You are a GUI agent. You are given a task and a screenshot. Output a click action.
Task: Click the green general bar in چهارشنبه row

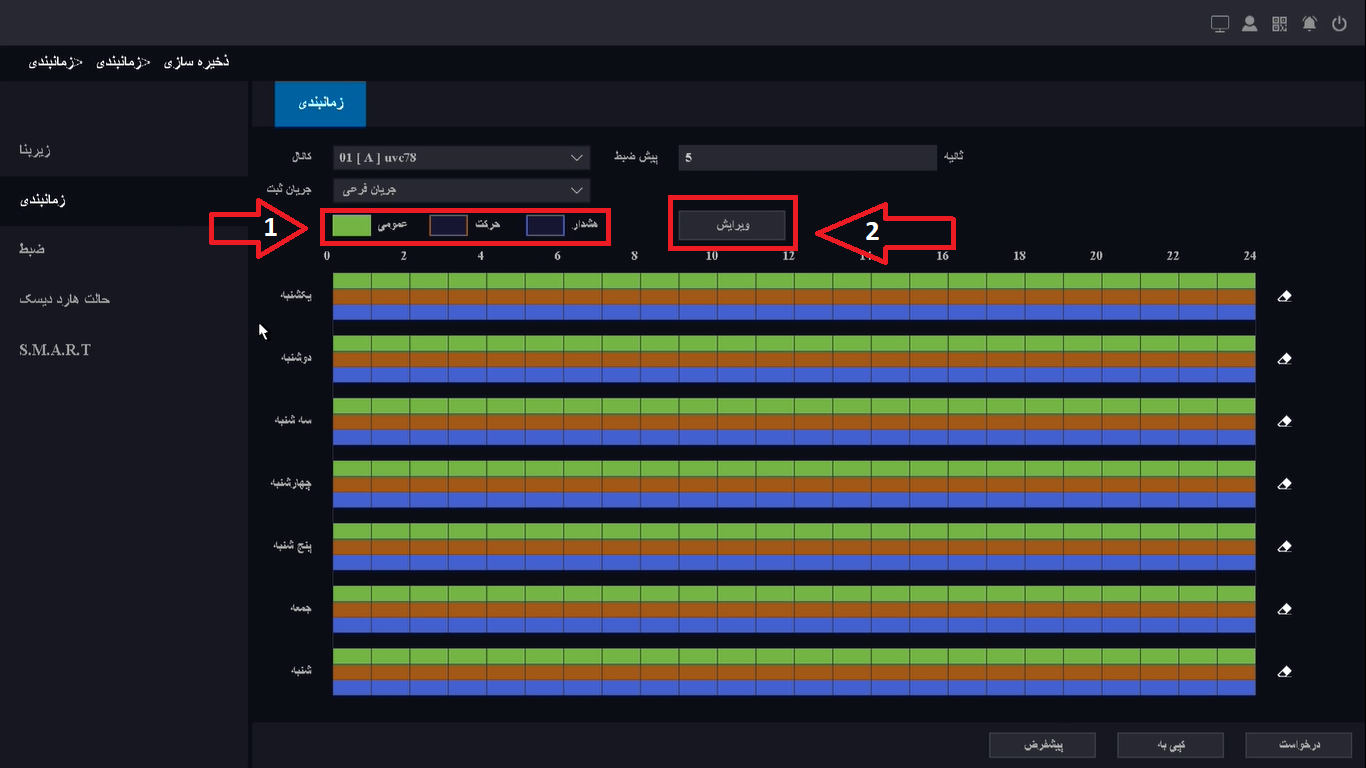coord(794,468)
